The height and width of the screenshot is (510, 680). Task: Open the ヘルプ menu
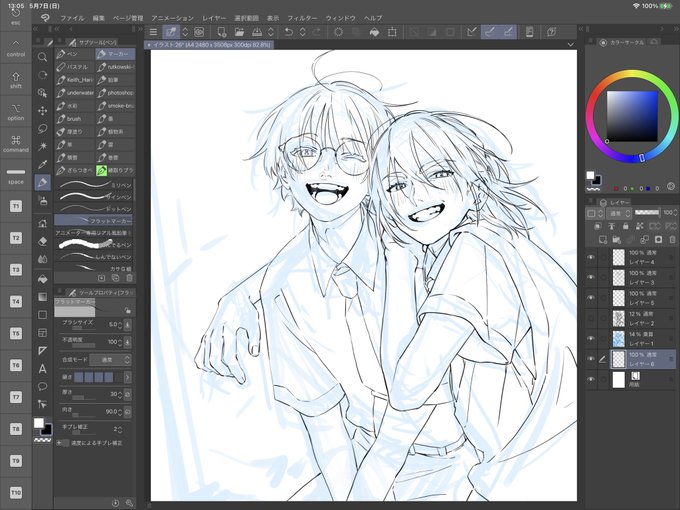[373, 18]
